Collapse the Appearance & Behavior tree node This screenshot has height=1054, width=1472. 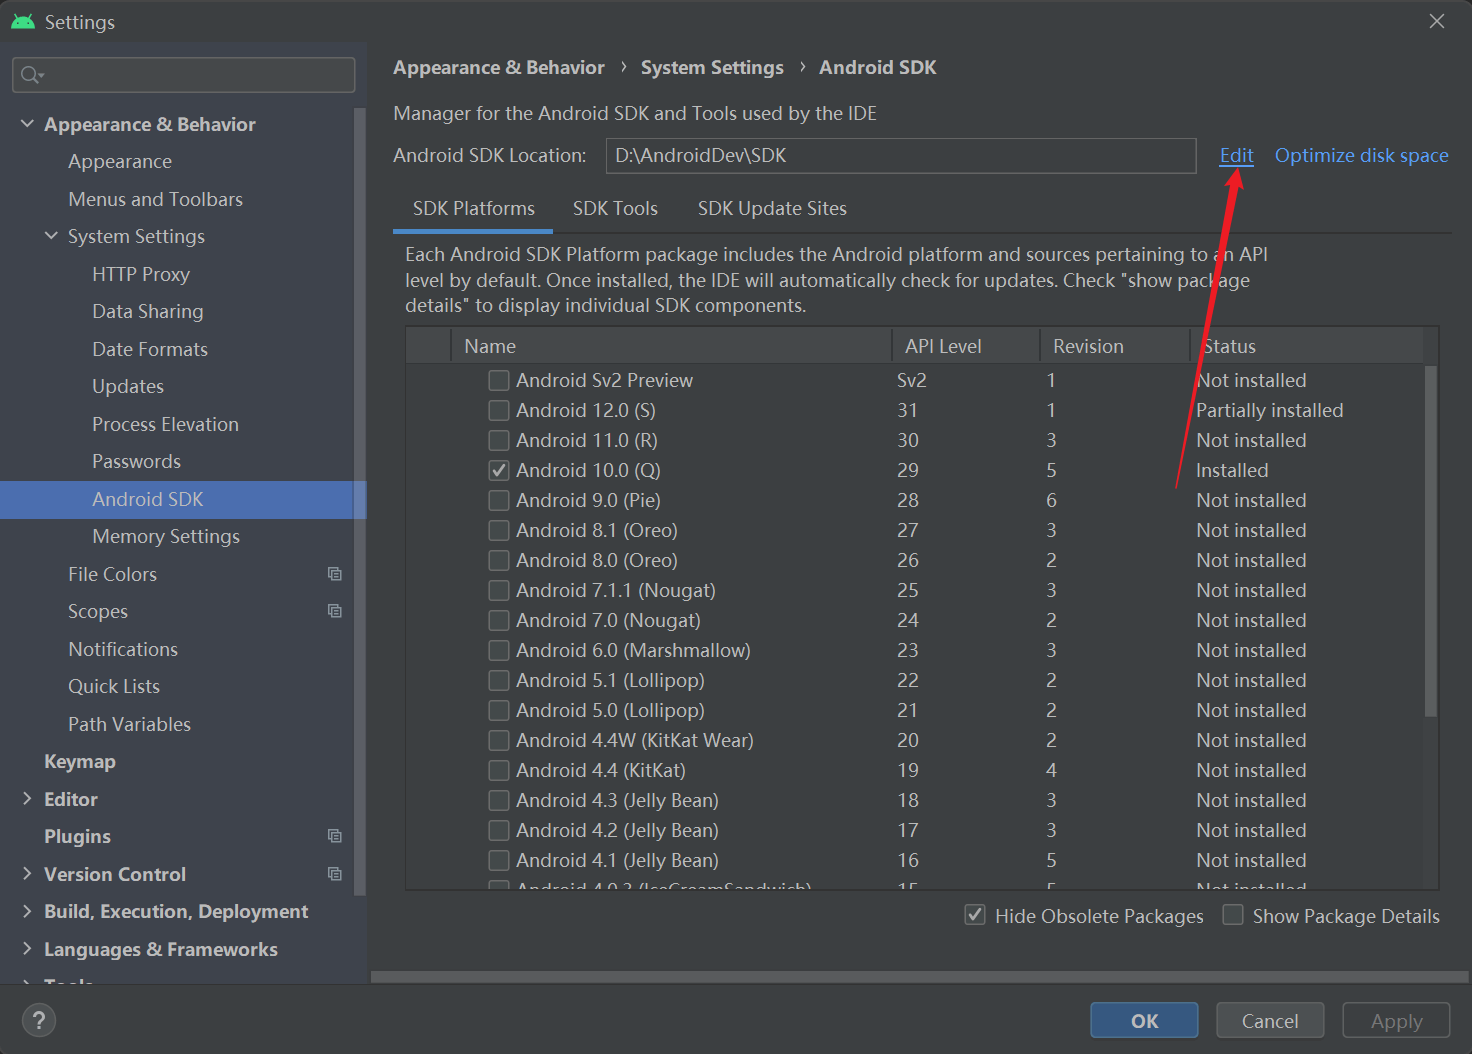click(x=27, y=123)
